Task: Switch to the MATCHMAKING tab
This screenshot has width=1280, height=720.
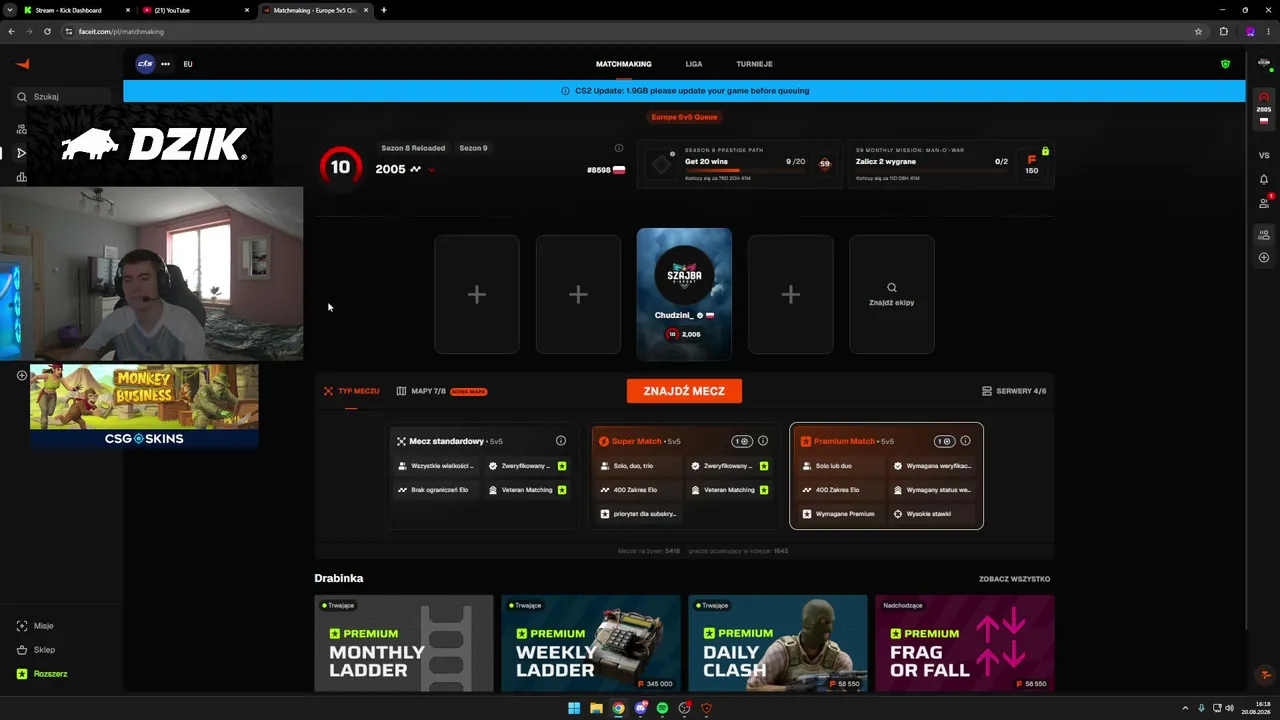Action: pos(624,64)
